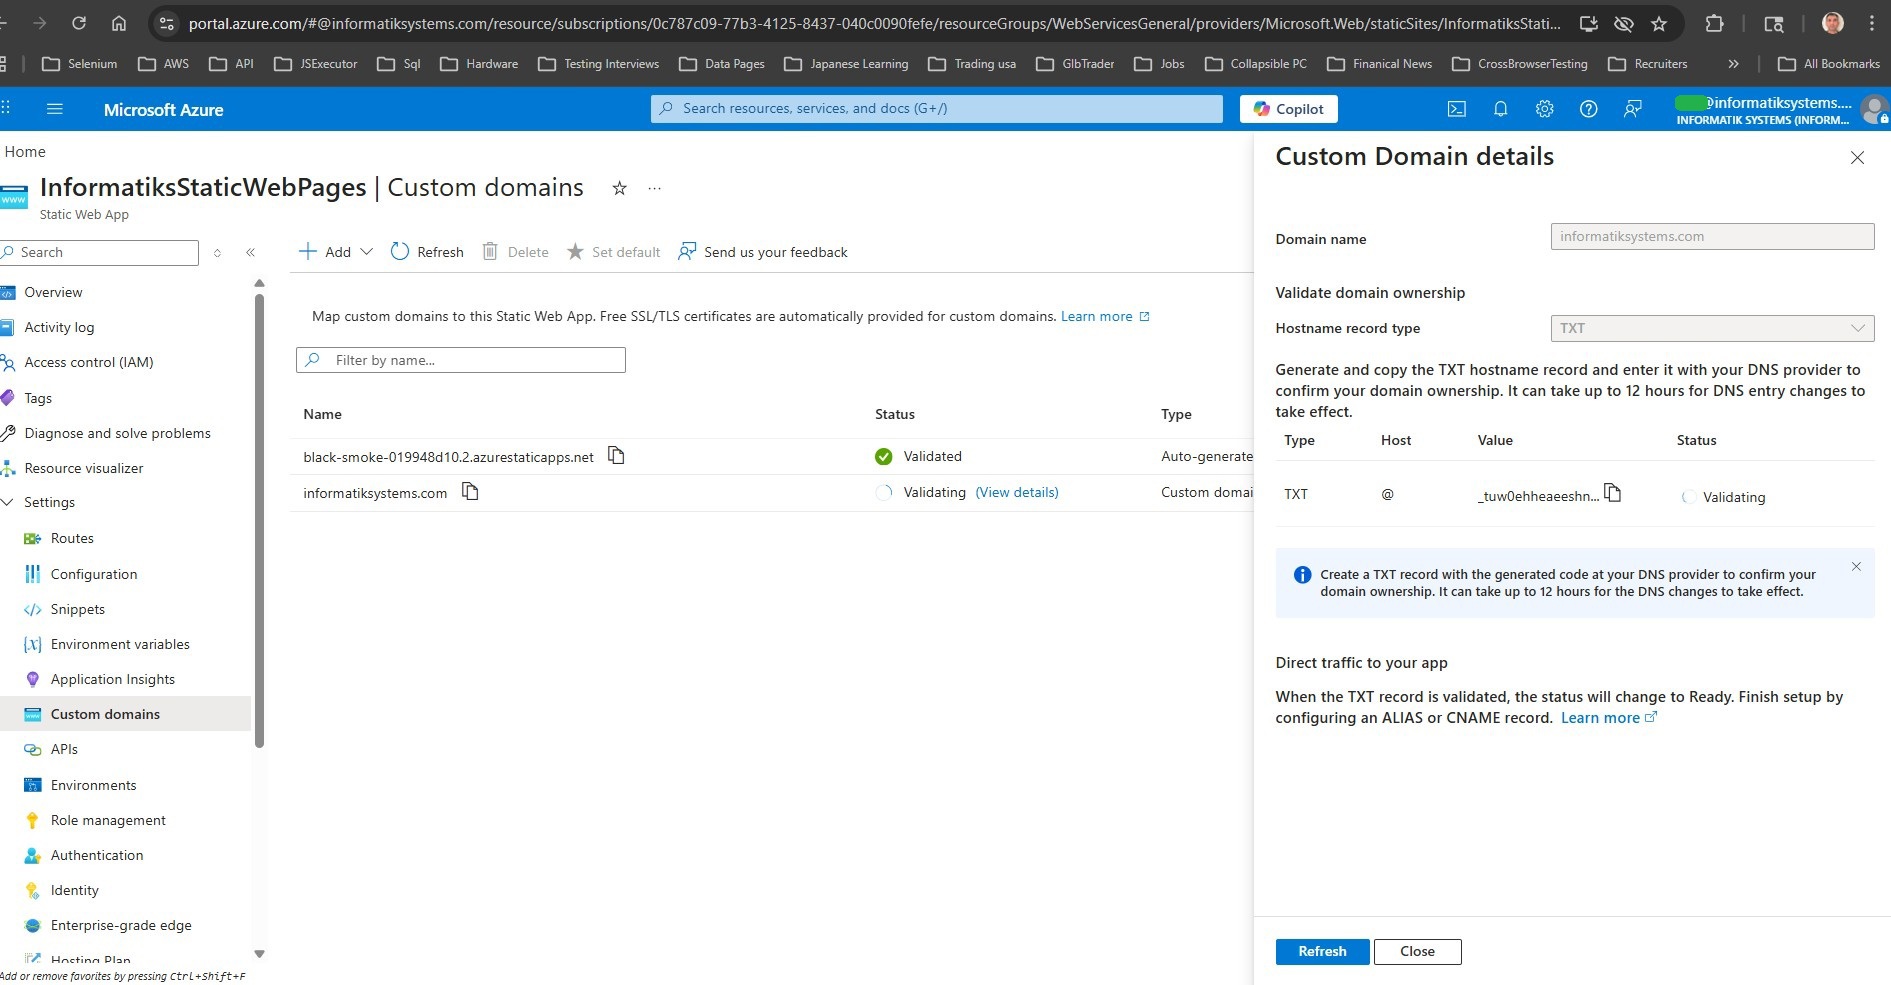Viewport: 1891px width, 985px height.
Task: Reload the browser page
Action: (79, 23)
